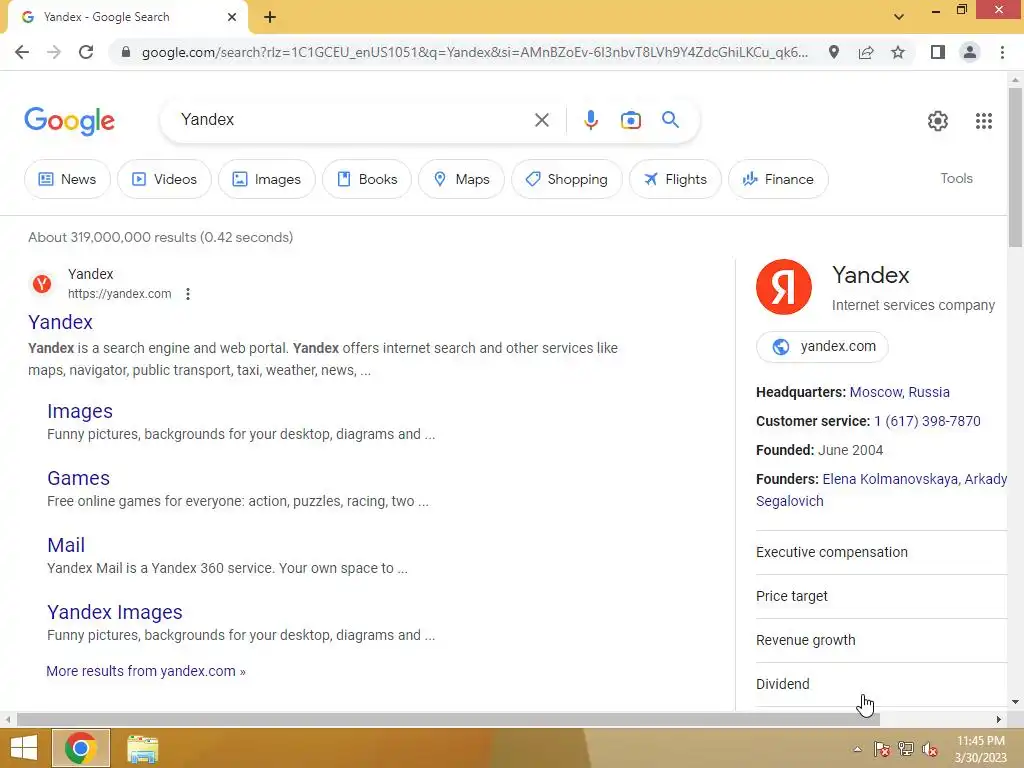Switch to the Books filter
This screenshot has width=1024, height=768.
pos(367,179)
